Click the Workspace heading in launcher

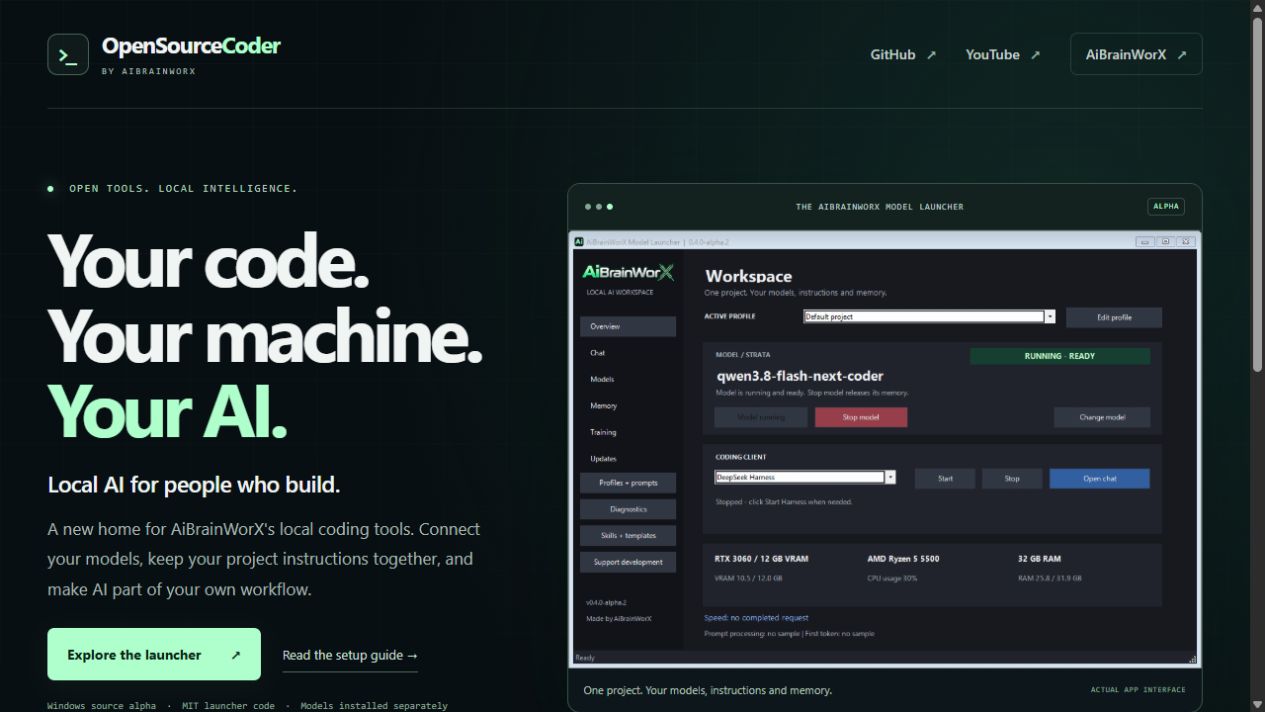(748, 276)
